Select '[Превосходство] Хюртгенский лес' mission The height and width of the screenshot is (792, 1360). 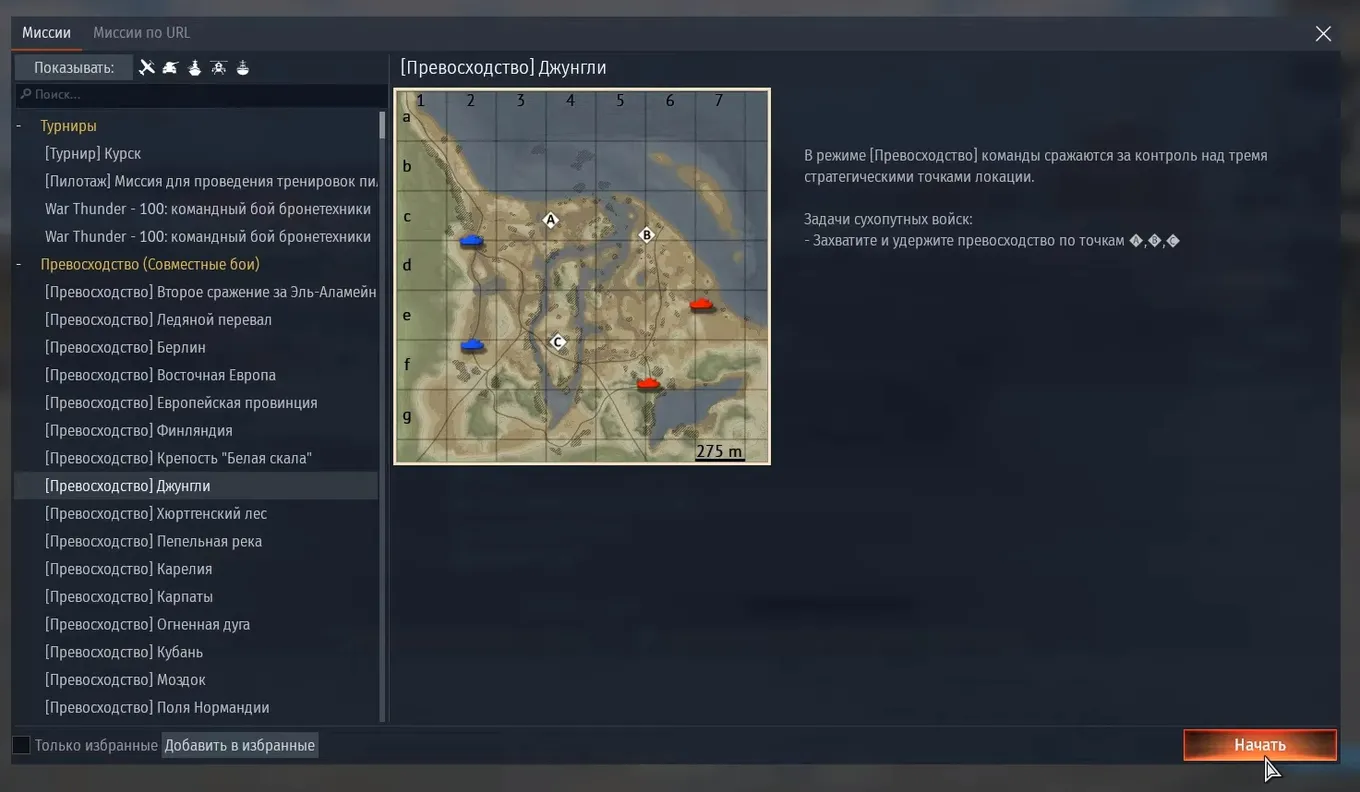[196, 513]
